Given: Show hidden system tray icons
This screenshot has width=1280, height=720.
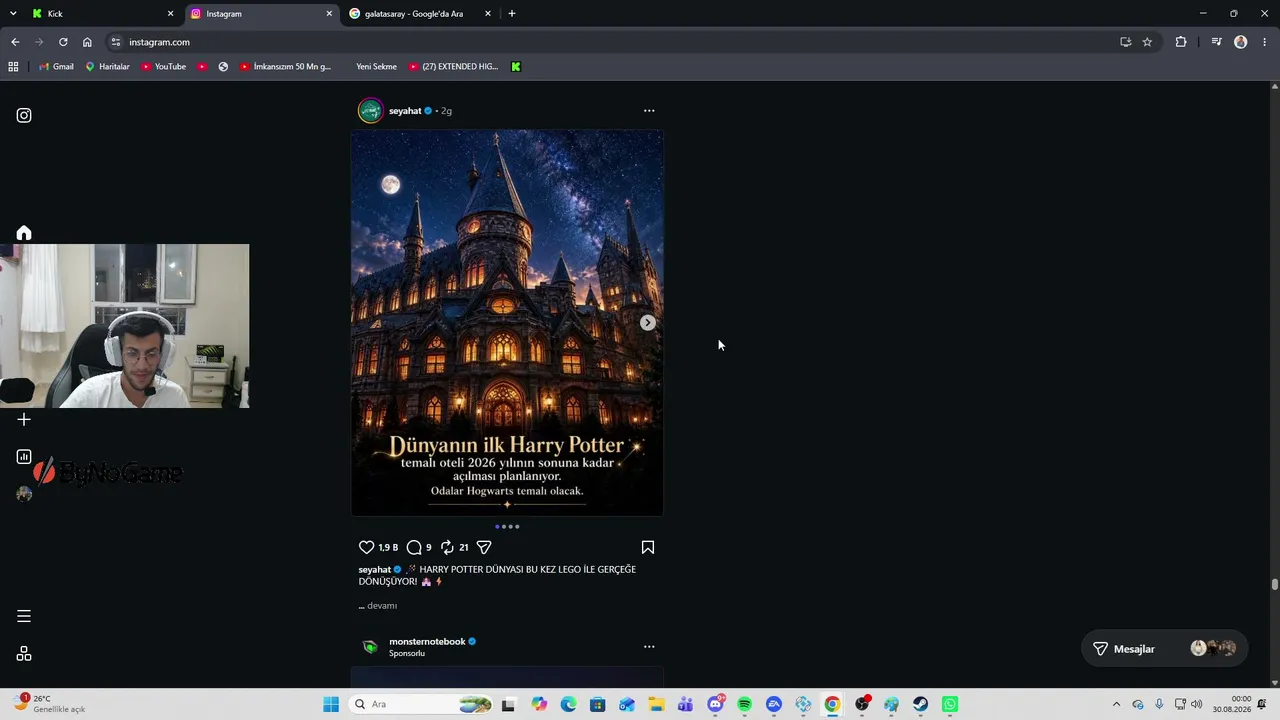Looking at the screenshot, I should point(1116,704).
